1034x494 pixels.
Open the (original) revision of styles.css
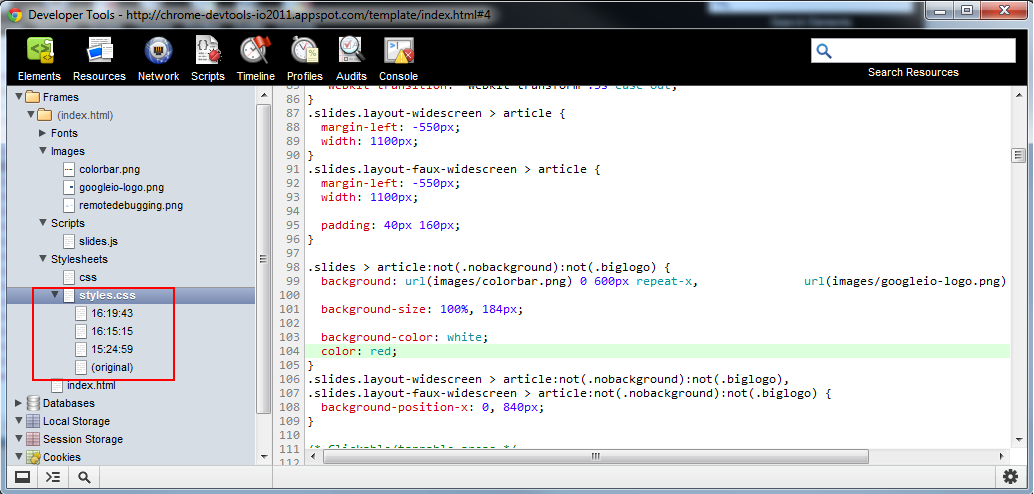pos(104,367)
